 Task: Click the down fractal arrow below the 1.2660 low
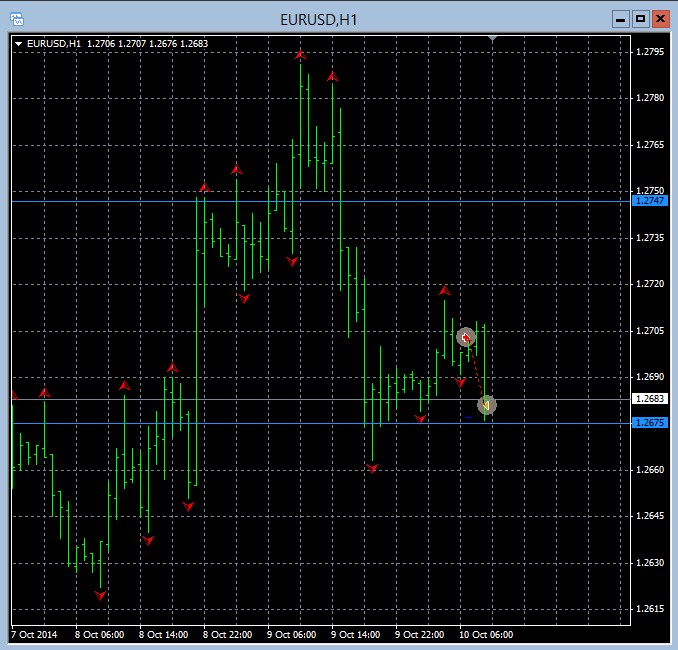(x=372, y=468)
